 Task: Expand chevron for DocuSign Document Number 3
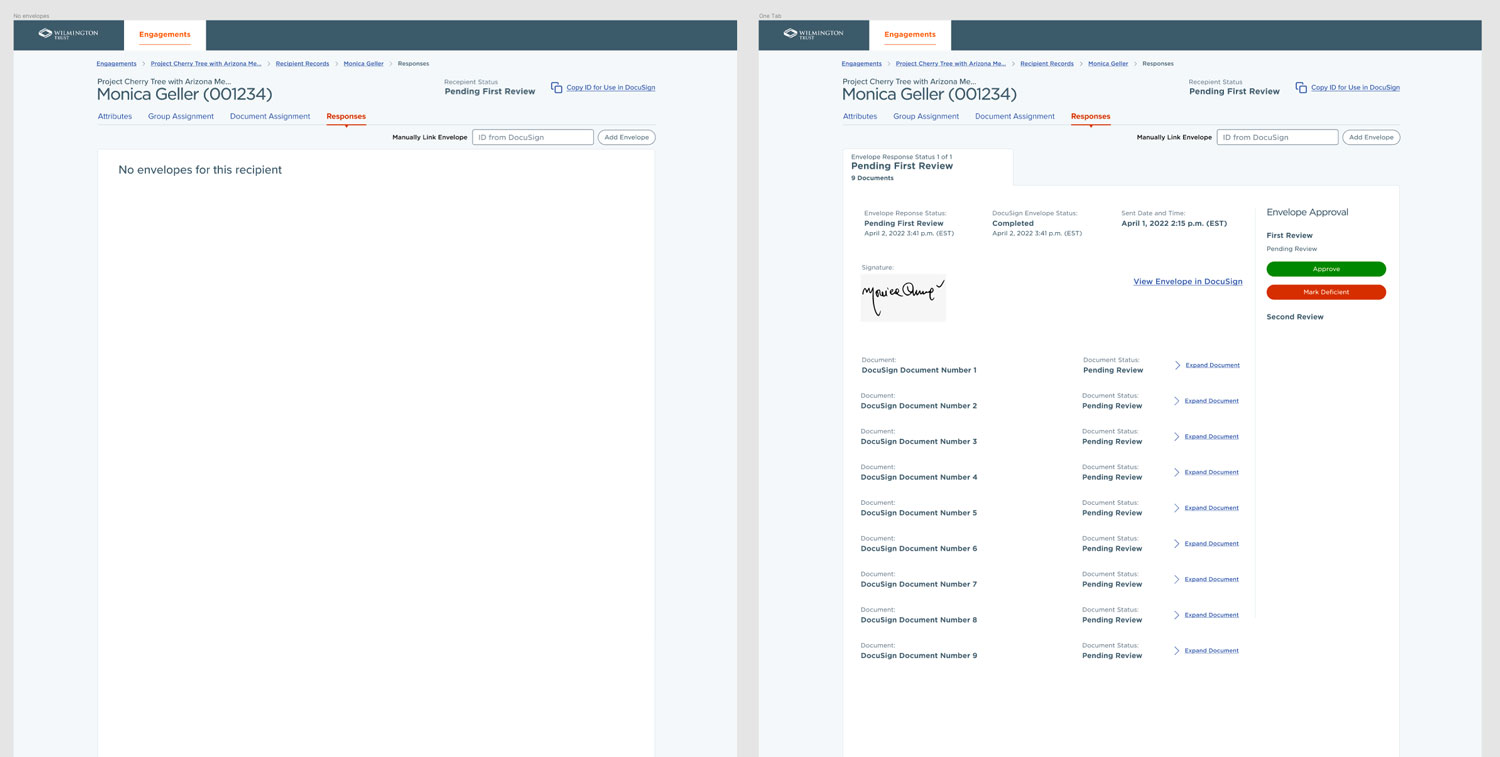pyautogui.click(x=1177, y=437)
